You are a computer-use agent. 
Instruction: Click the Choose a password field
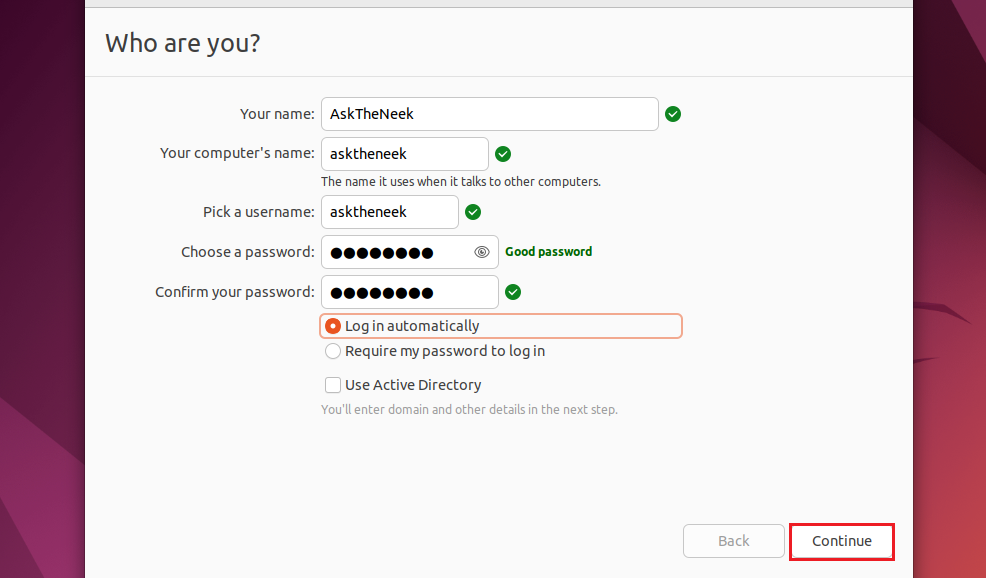click(400, 252)
